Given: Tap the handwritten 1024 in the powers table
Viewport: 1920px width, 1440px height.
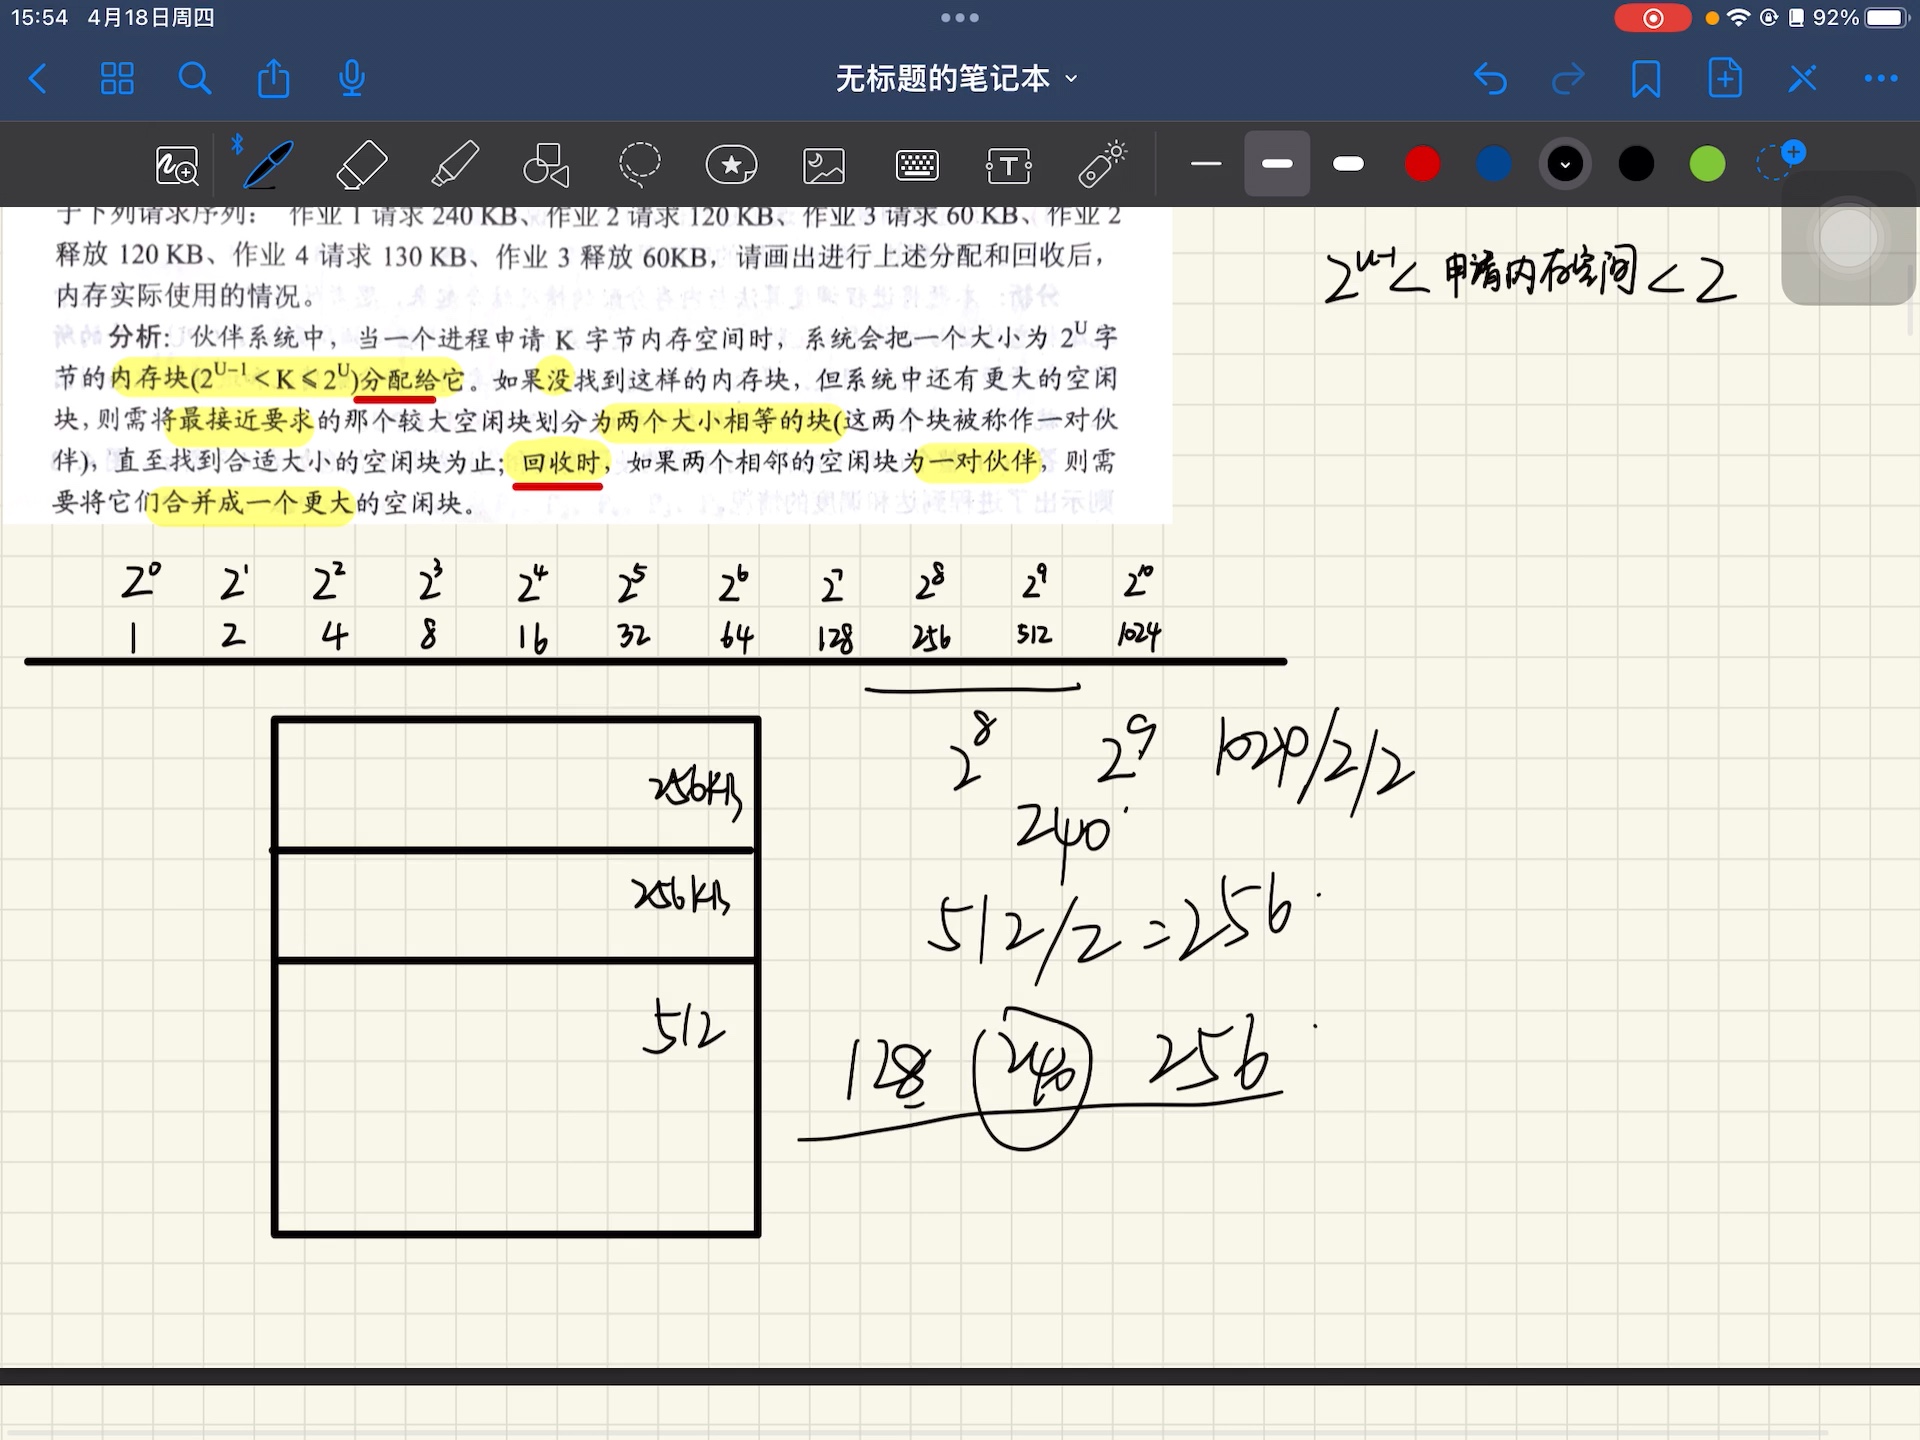Looking at the screenshot, I should point(1139,634).
